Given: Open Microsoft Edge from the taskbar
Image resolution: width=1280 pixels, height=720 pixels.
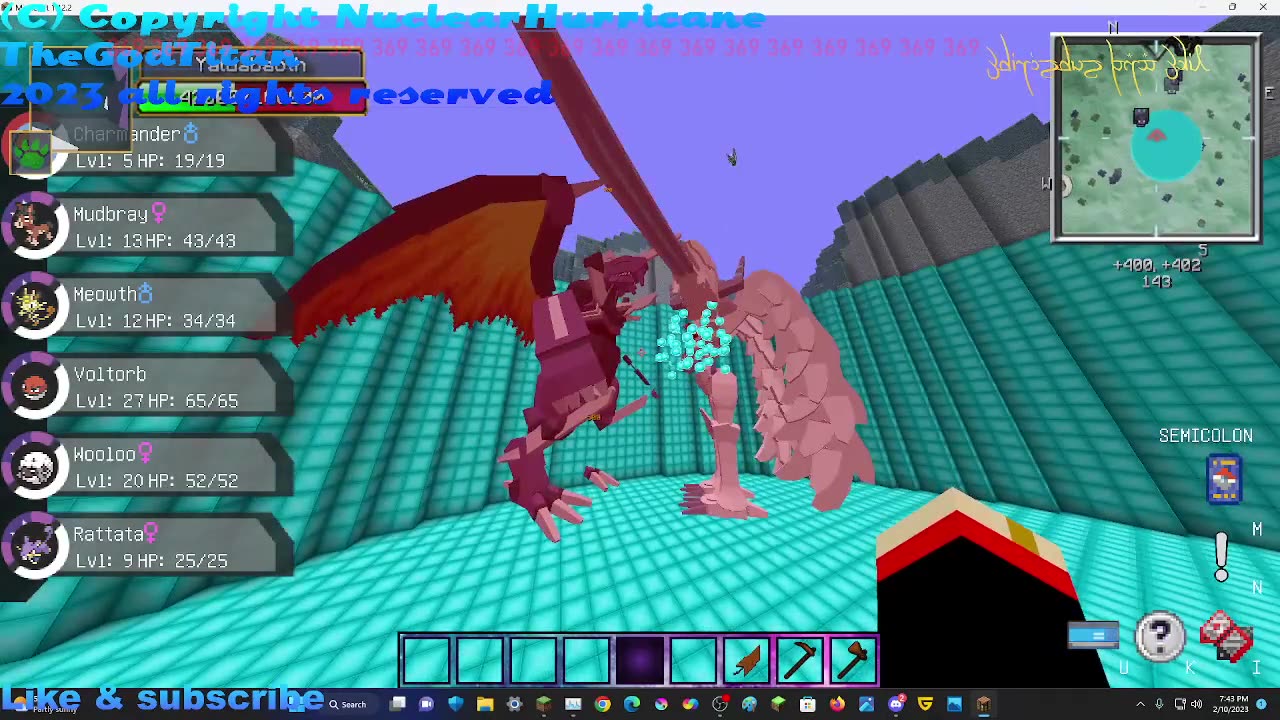Looking at the screenshot, I should click(631, 704).
